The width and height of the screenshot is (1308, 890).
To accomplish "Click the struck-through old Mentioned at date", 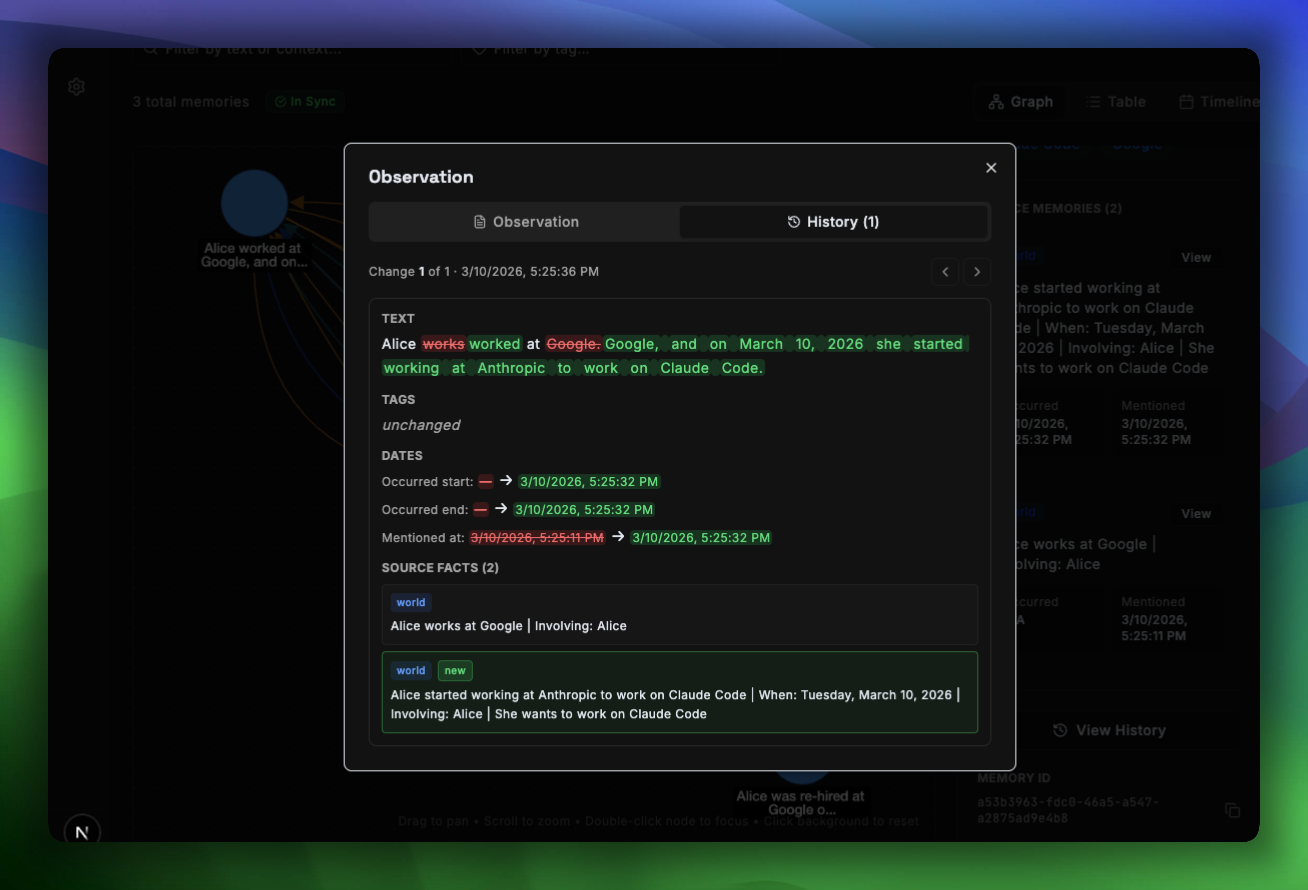I will (x=537, y=538).
